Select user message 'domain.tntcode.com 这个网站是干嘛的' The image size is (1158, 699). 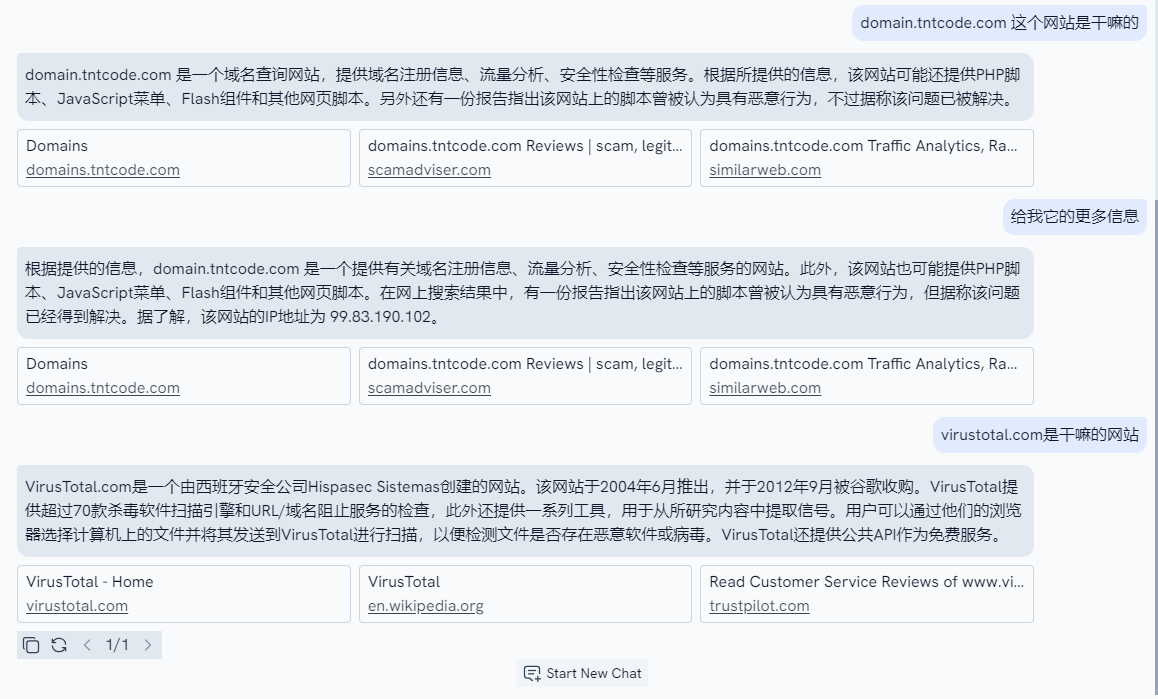pyautogui.click(x=999, y=23)
